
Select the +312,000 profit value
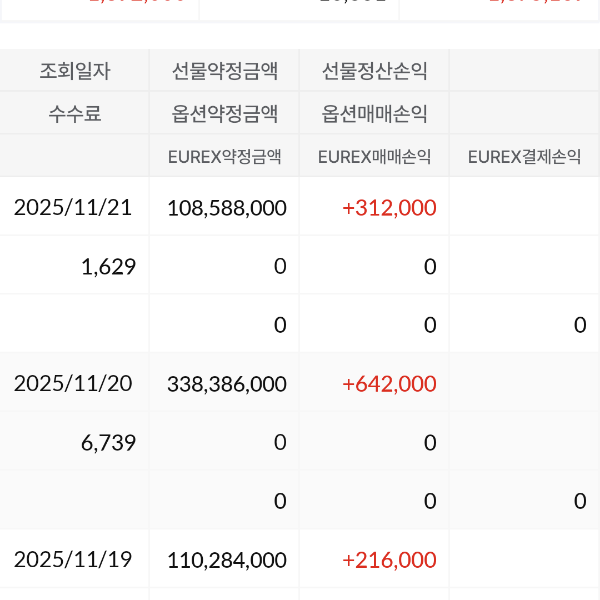coord(389,208)
